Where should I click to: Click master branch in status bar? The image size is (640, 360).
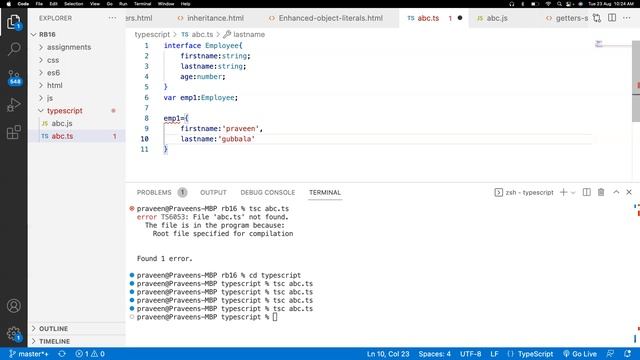coord(29,354)
